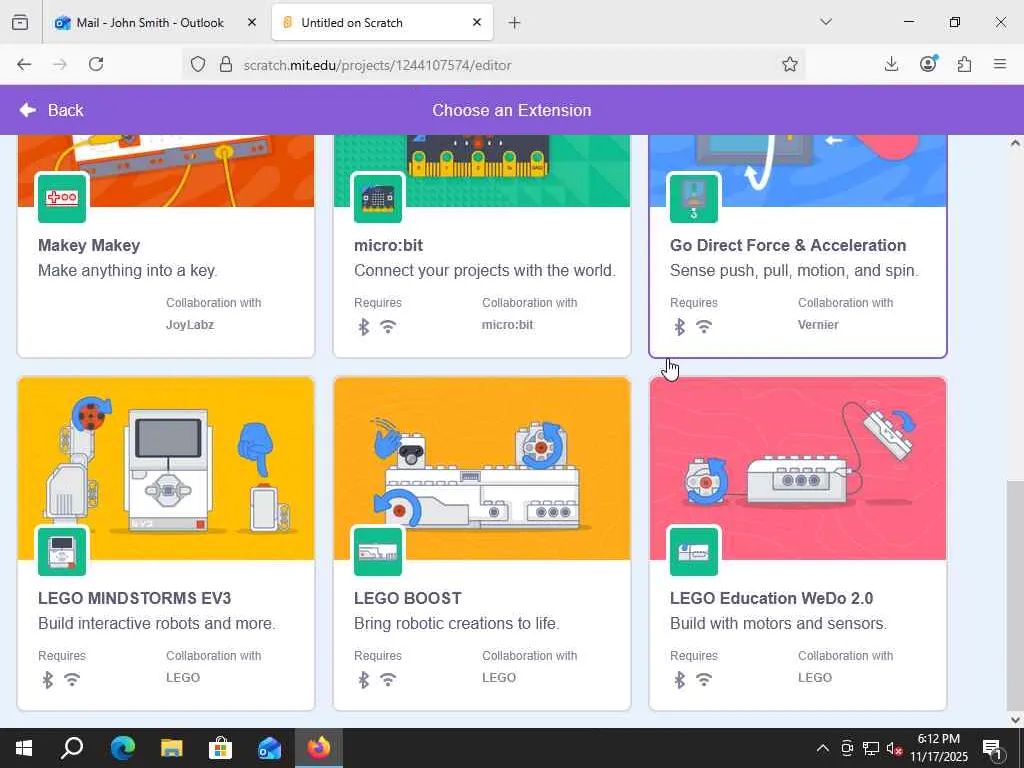Click Bluetooth icon on LEGO BOOST card
The image size is (1024, 768).
tap(364, 680)
